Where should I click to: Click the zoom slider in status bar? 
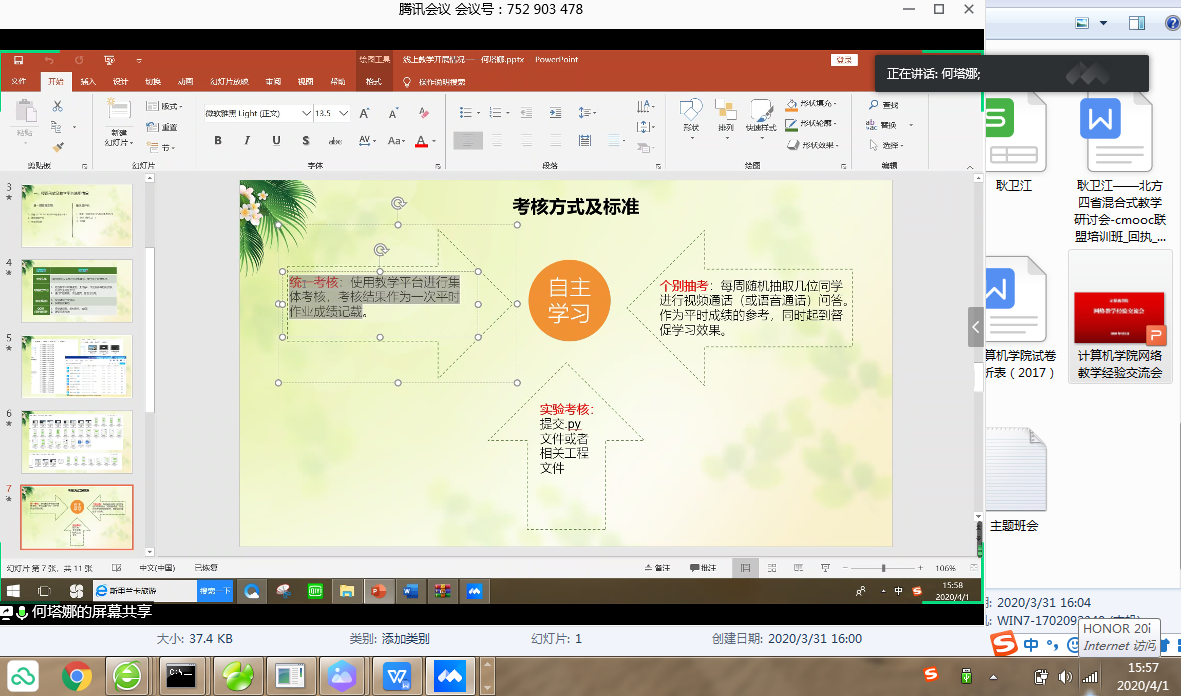point(882,568)
